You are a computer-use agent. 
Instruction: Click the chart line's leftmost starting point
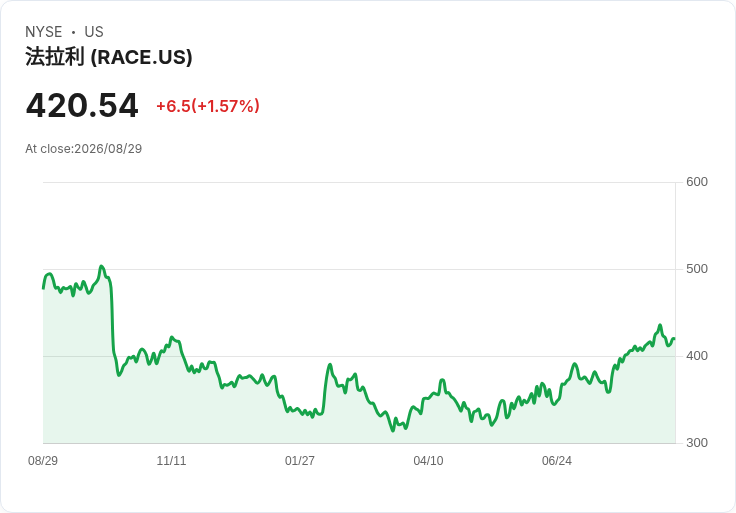[43, 288]
